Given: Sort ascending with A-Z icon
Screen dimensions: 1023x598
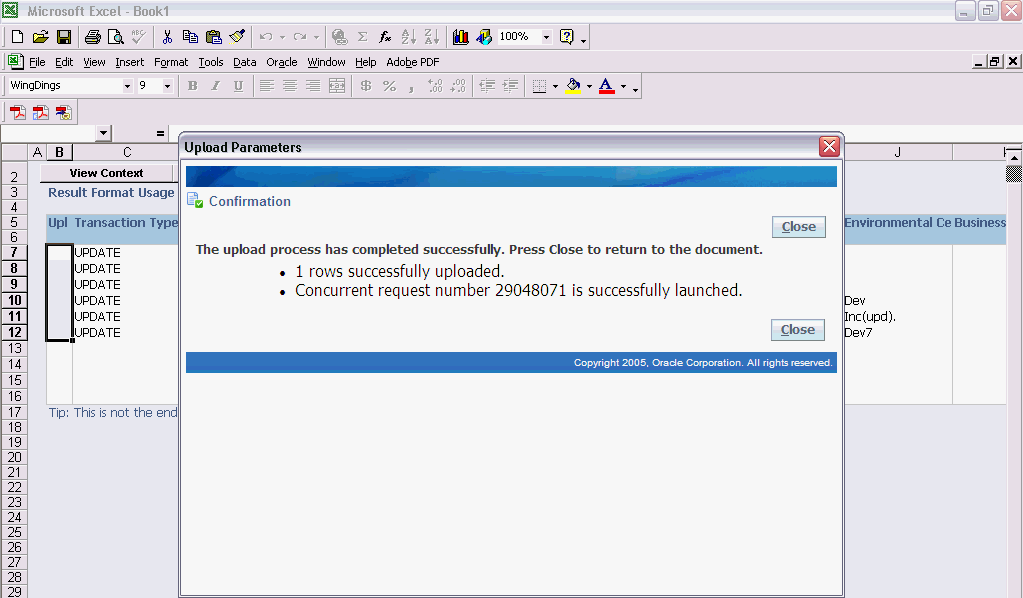Looking at the screenshot, I should [x=408, y=37].
